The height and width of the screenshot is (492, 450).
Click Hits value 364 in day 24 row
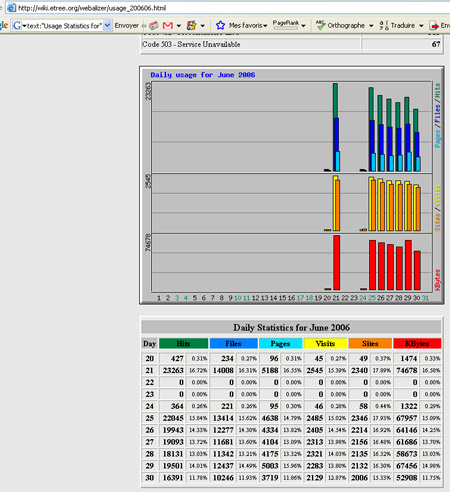click(x=177, y=406)
